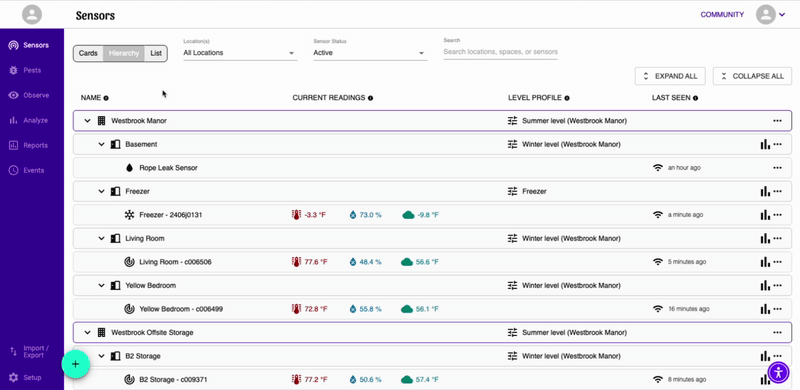Click the LAST SEEN info icon
This screenshot has height=390, width=800.
(695, 98)
